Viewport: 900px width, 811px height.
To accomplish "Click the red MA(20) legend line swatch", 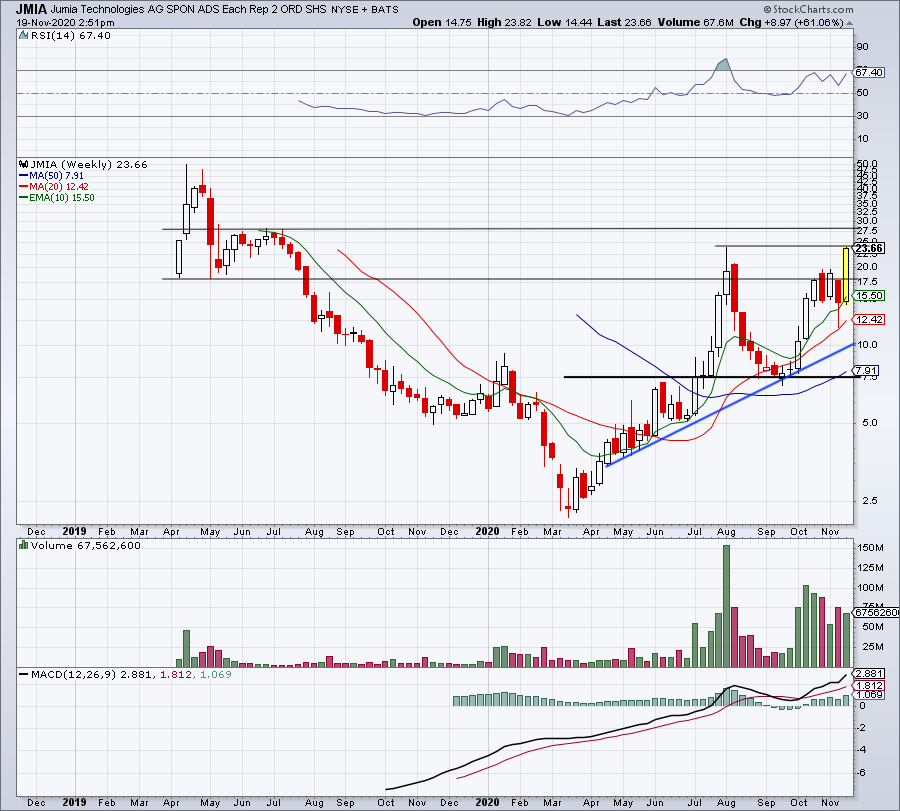I will 24,187.
